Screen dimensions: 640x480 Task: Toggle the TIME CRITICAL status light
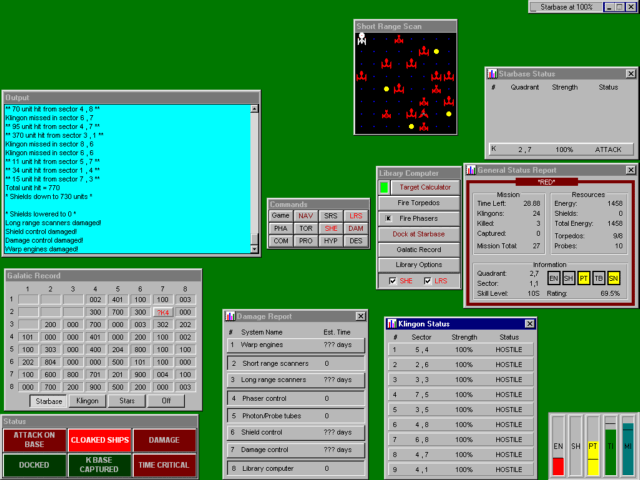(x=164, y=464)
